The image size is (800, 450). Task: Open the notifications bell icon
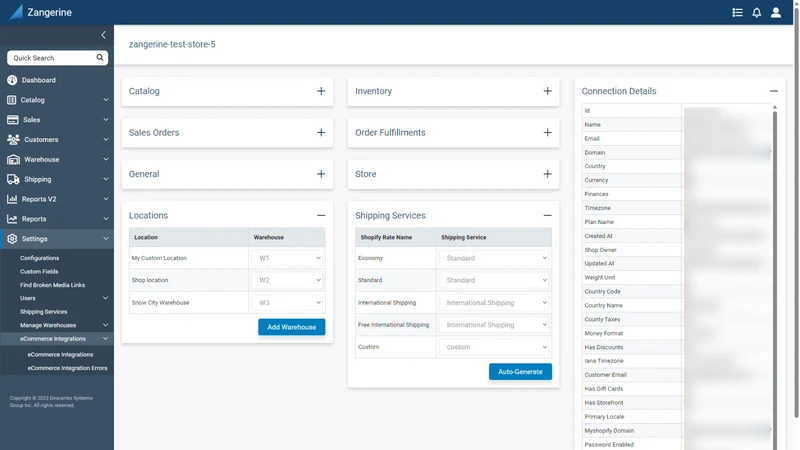click(757, 12)
